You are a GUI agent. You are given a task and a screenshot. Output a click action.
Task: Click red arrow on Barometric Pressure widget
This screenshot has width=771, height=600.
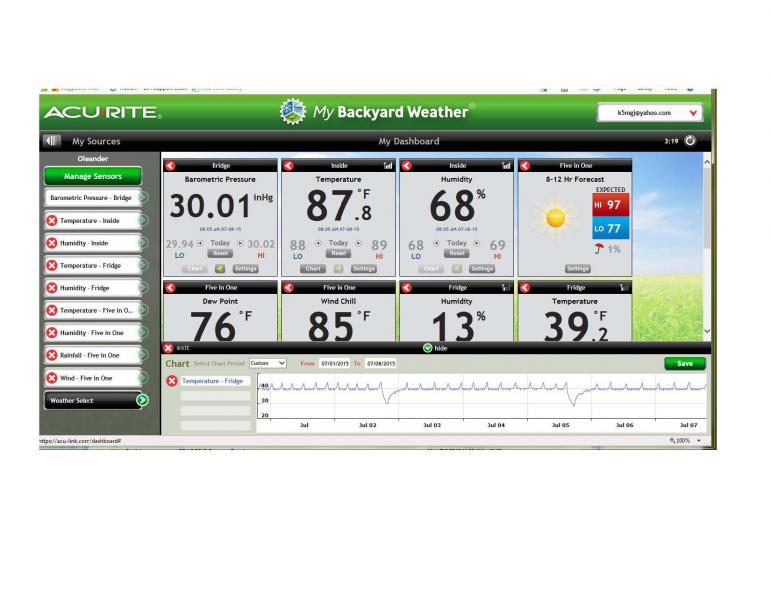tap(170, 165)
